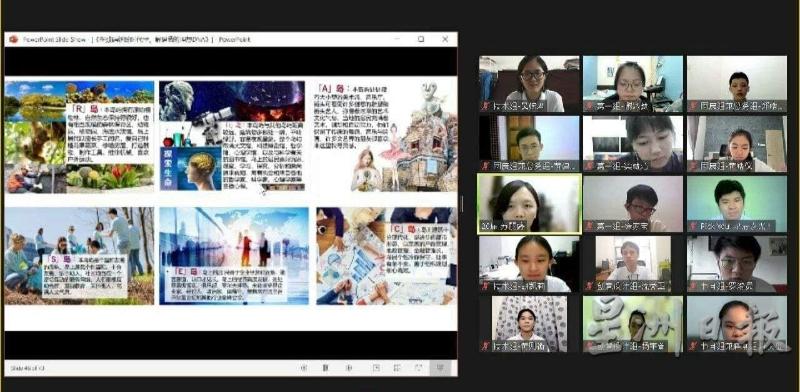
Task: Go to previous slide in status bar
Action: (x=304, y=368)
